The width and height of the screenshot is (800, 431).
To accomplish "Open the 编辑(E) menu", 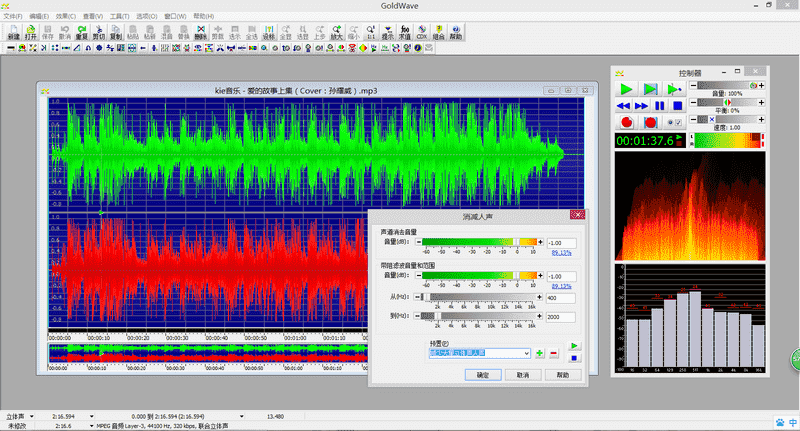I will (x=39, y=16).
